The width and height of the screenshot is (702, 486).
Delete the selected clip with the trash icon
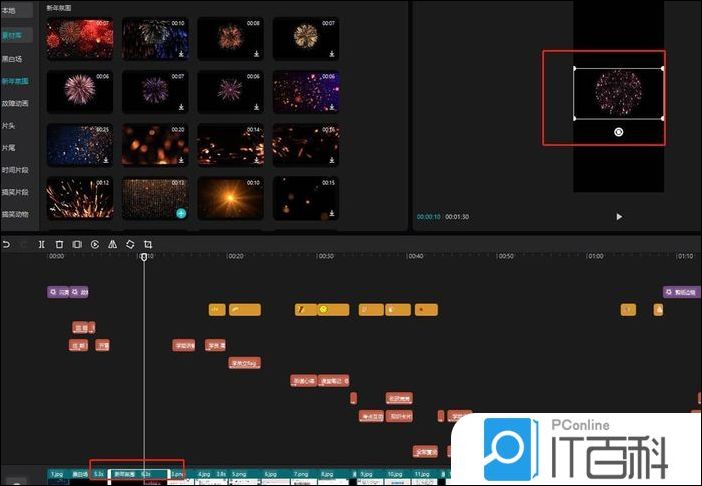pos(59,244)
